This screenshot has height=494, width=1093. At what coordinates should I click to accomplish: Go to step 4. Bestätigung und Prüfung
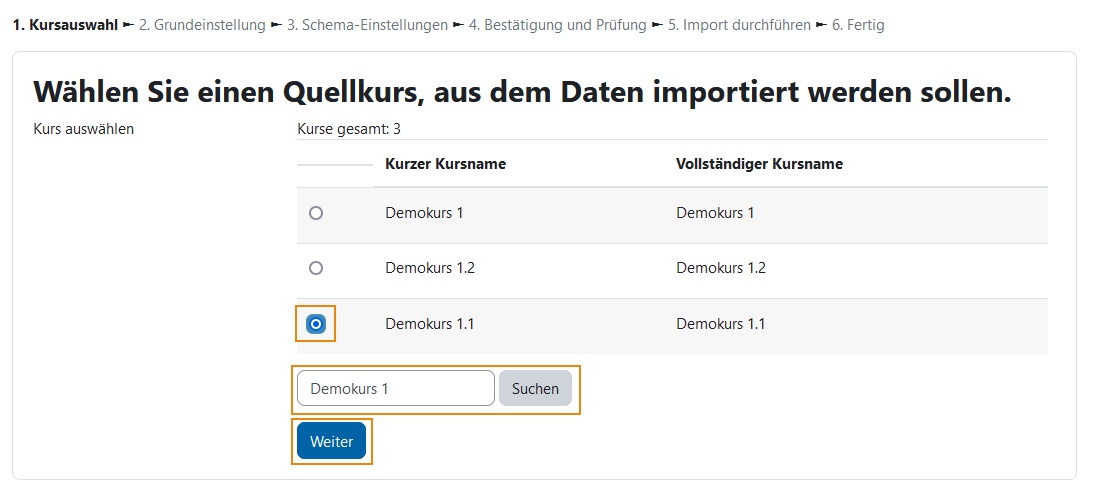coord(558,26)
